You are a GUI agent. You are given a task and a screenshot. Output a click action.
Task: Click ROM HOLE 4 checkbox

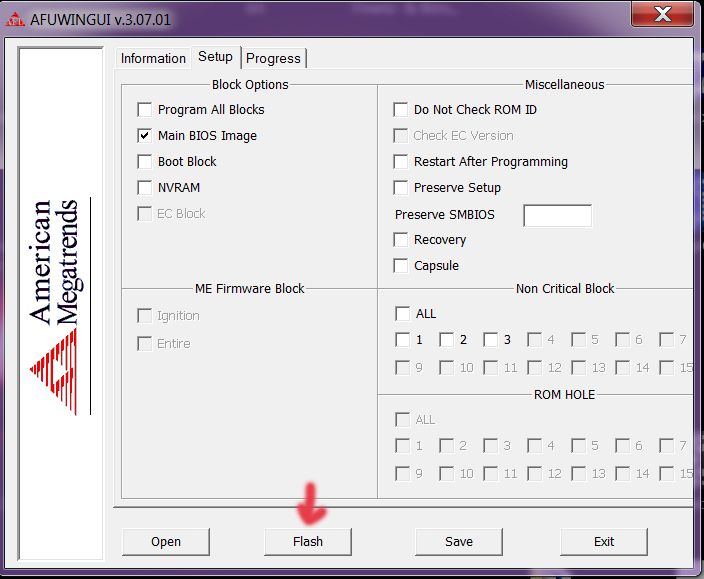[x=534, y=446]
